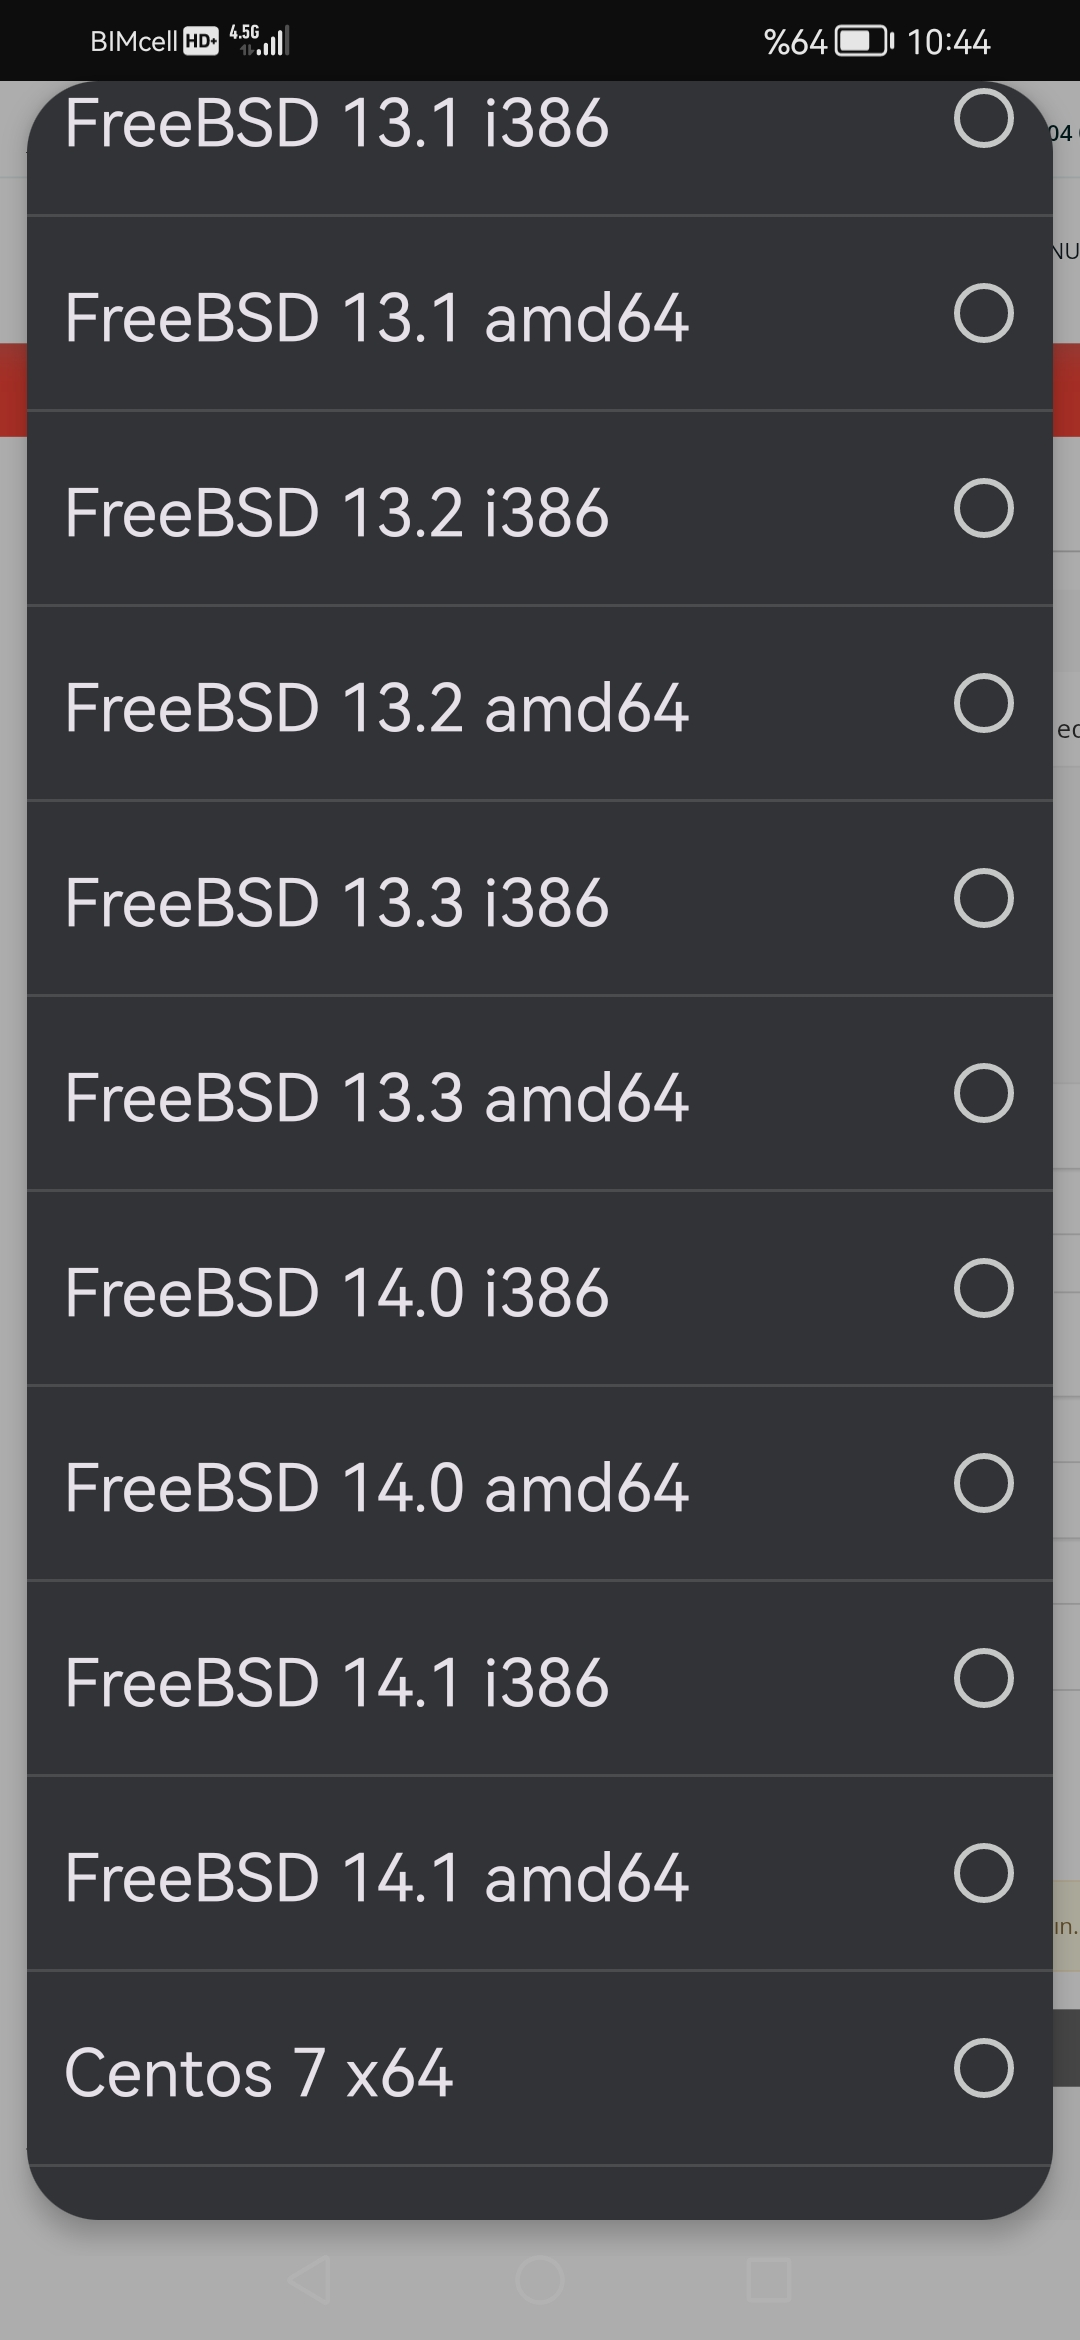1080x2340 pixels.
Task: Choose the FreeBSD 13.1 amd64 radio button
Action: click(984, 313)
